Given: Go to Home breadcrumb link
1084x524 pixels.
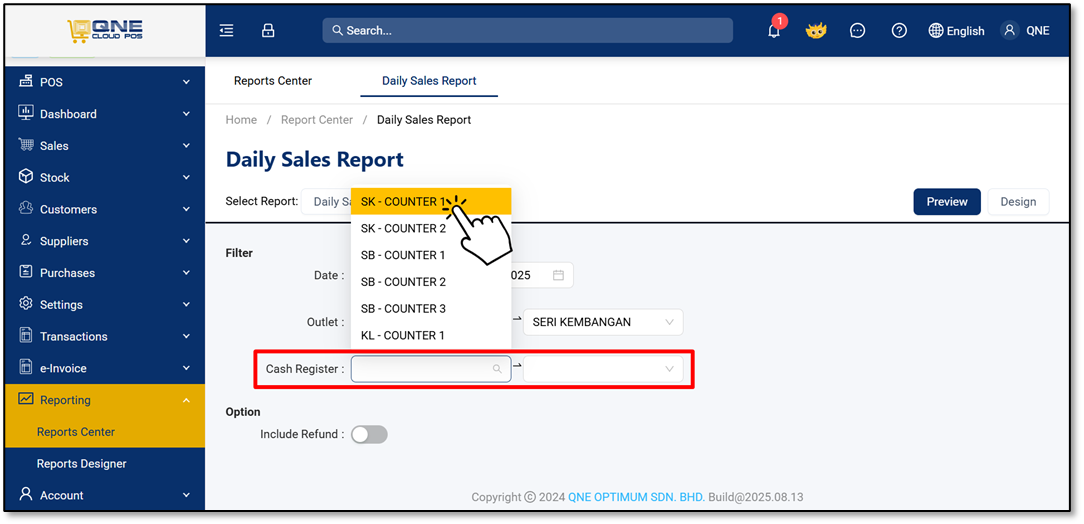Looking at the screenshot, I should pyautogui.click(x=241, y=120).
